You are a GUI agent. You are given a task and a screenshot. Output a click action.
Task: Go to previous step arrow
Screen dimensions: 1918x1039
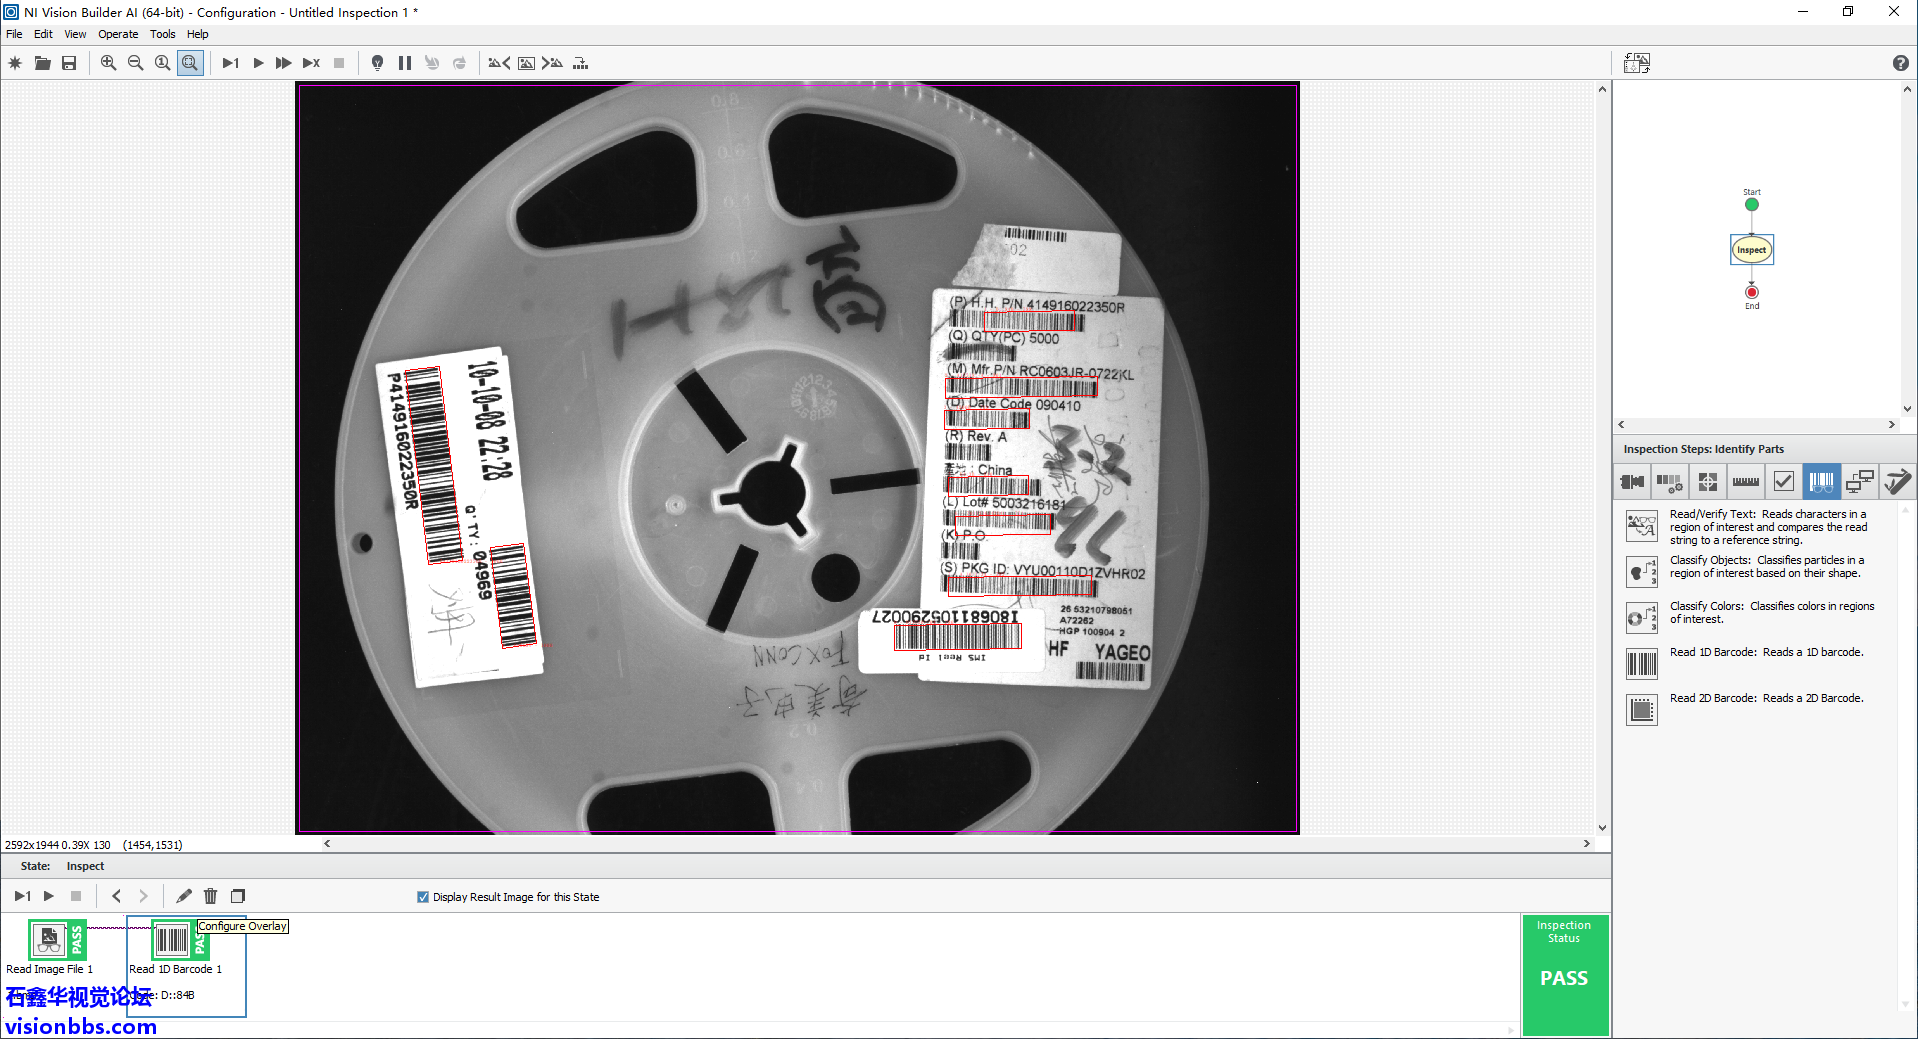(x=116, y=896)
